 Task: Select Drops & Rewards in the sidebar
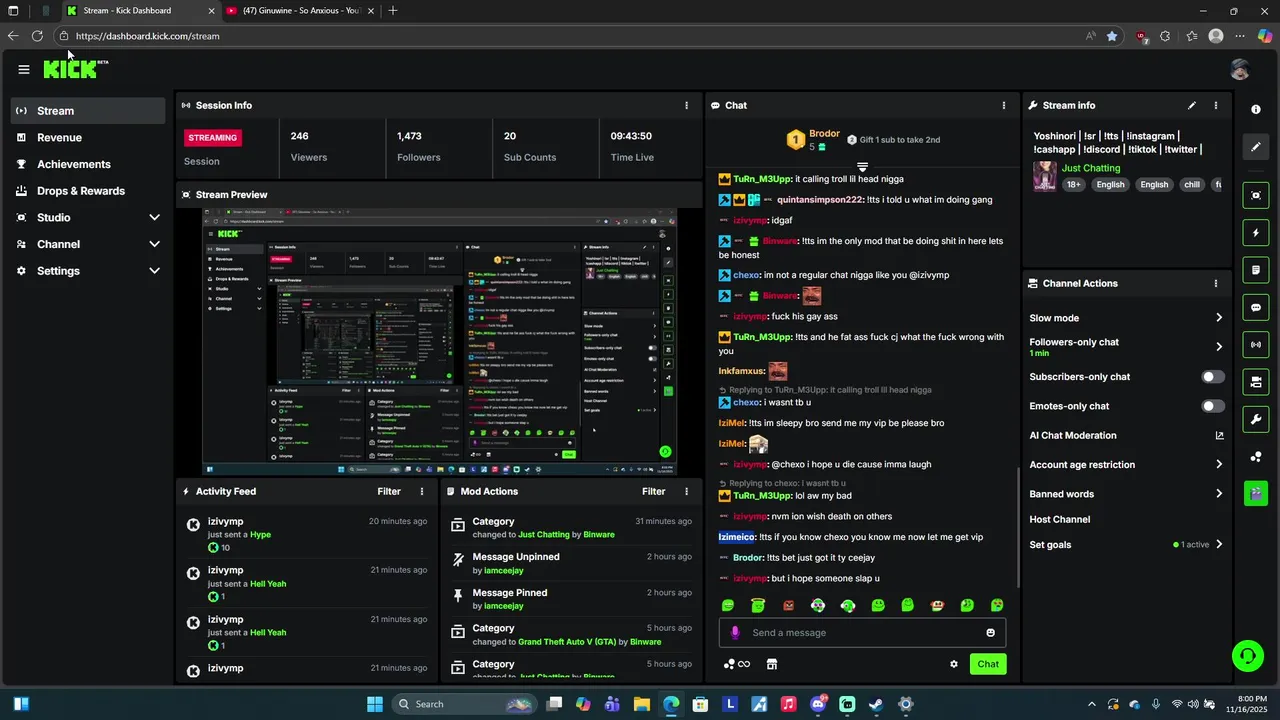88,191
